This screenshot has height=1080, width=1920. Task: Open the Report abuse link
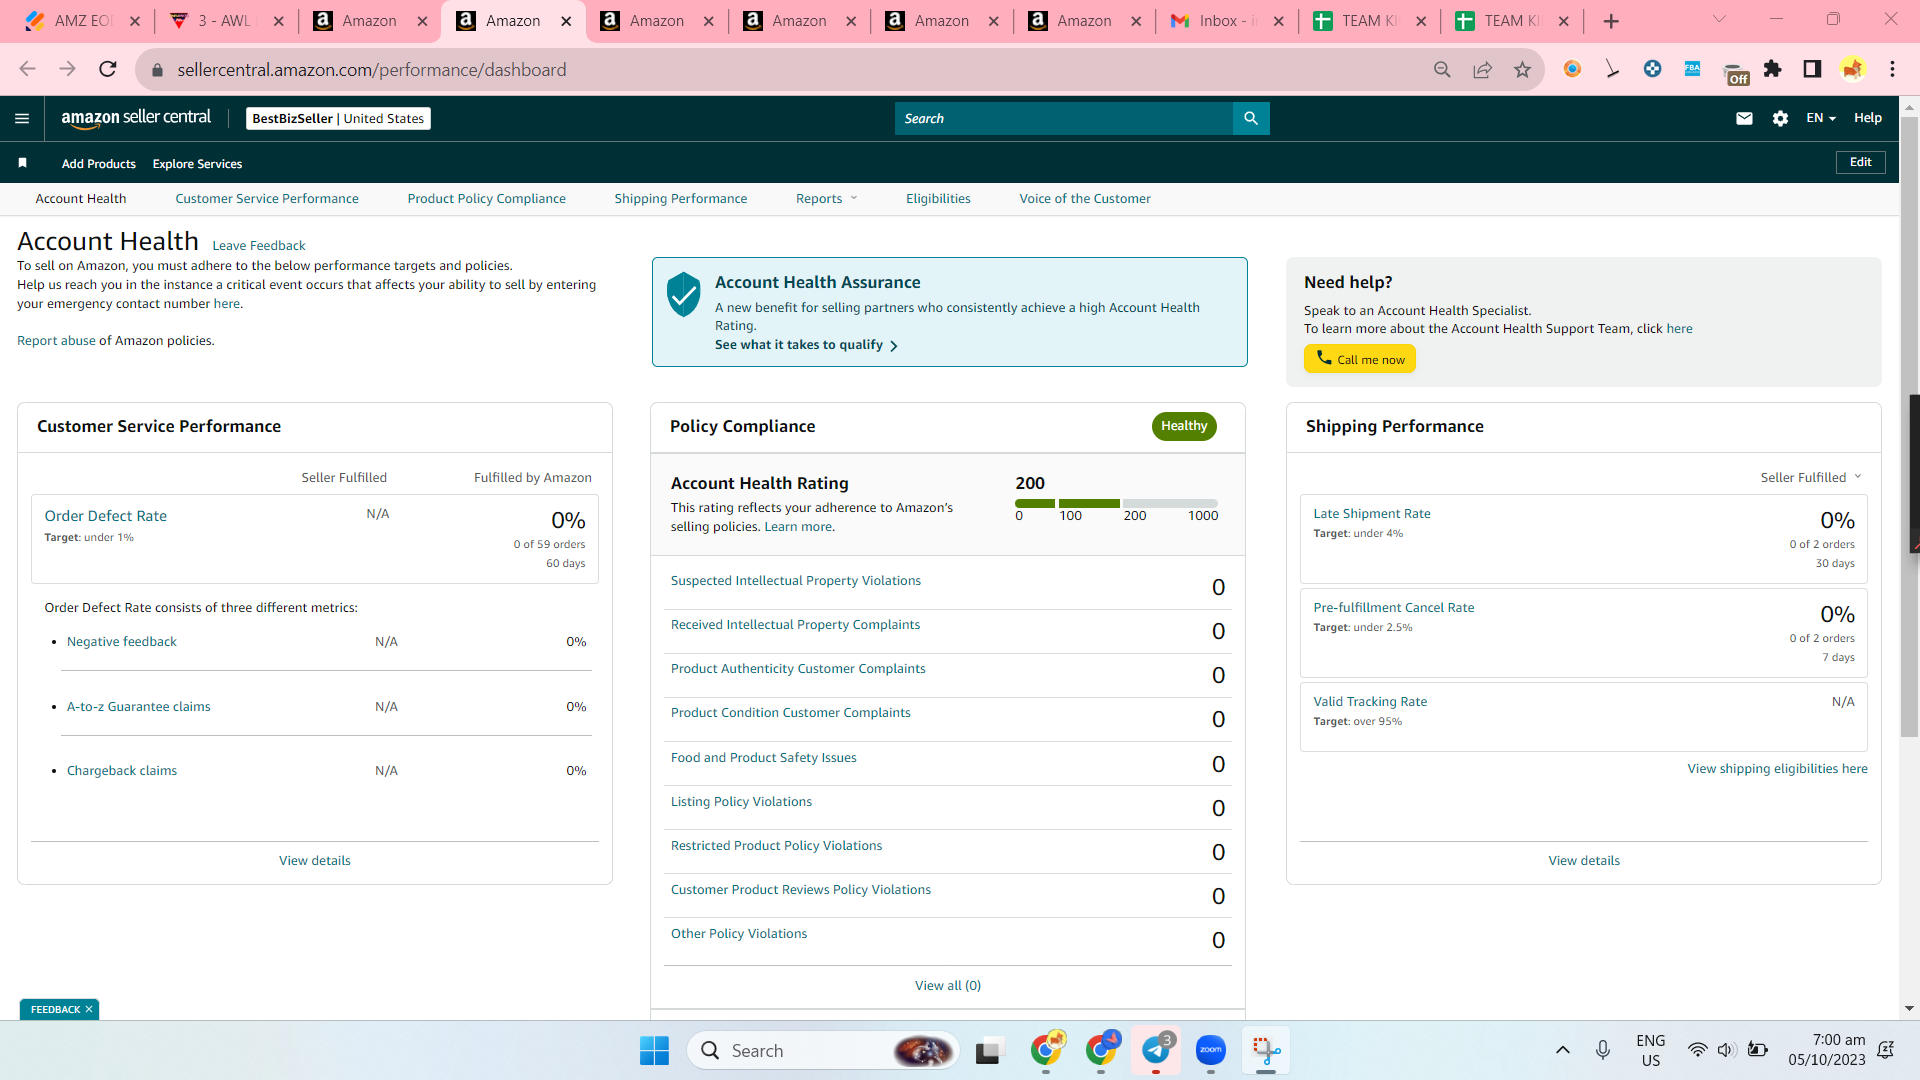(x=56, y=340)
